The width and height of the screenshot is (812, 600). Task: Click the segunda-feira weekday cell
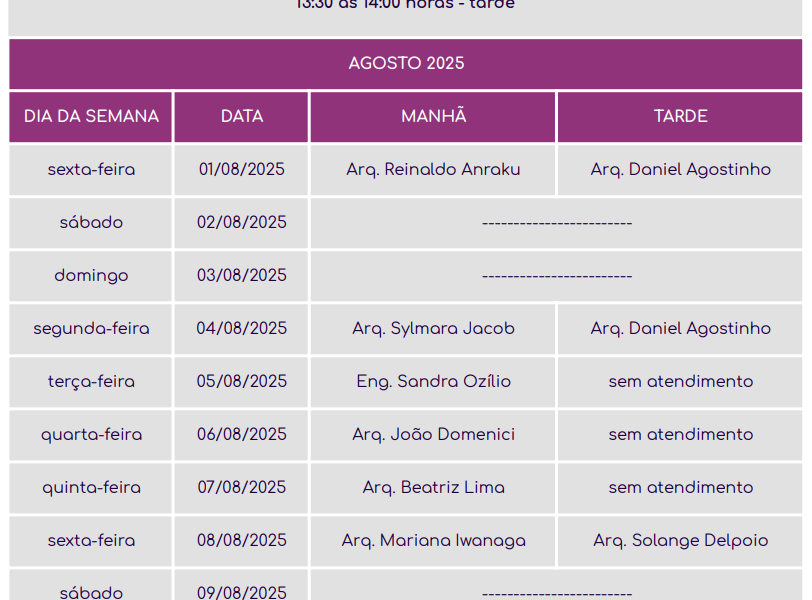coord(91,329)
